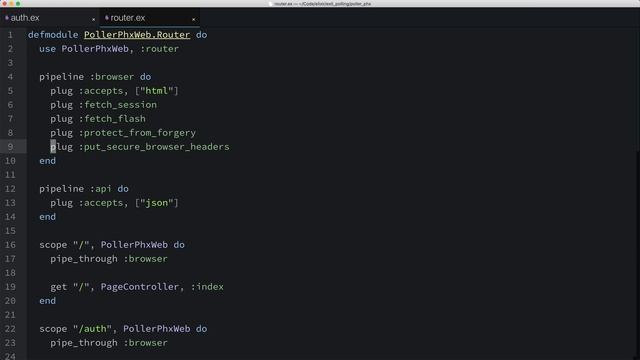This screenshot has height=360, width=640.
Task: Click ':browser' in pipeline definition line 4
Action: [x=112, y=77]
